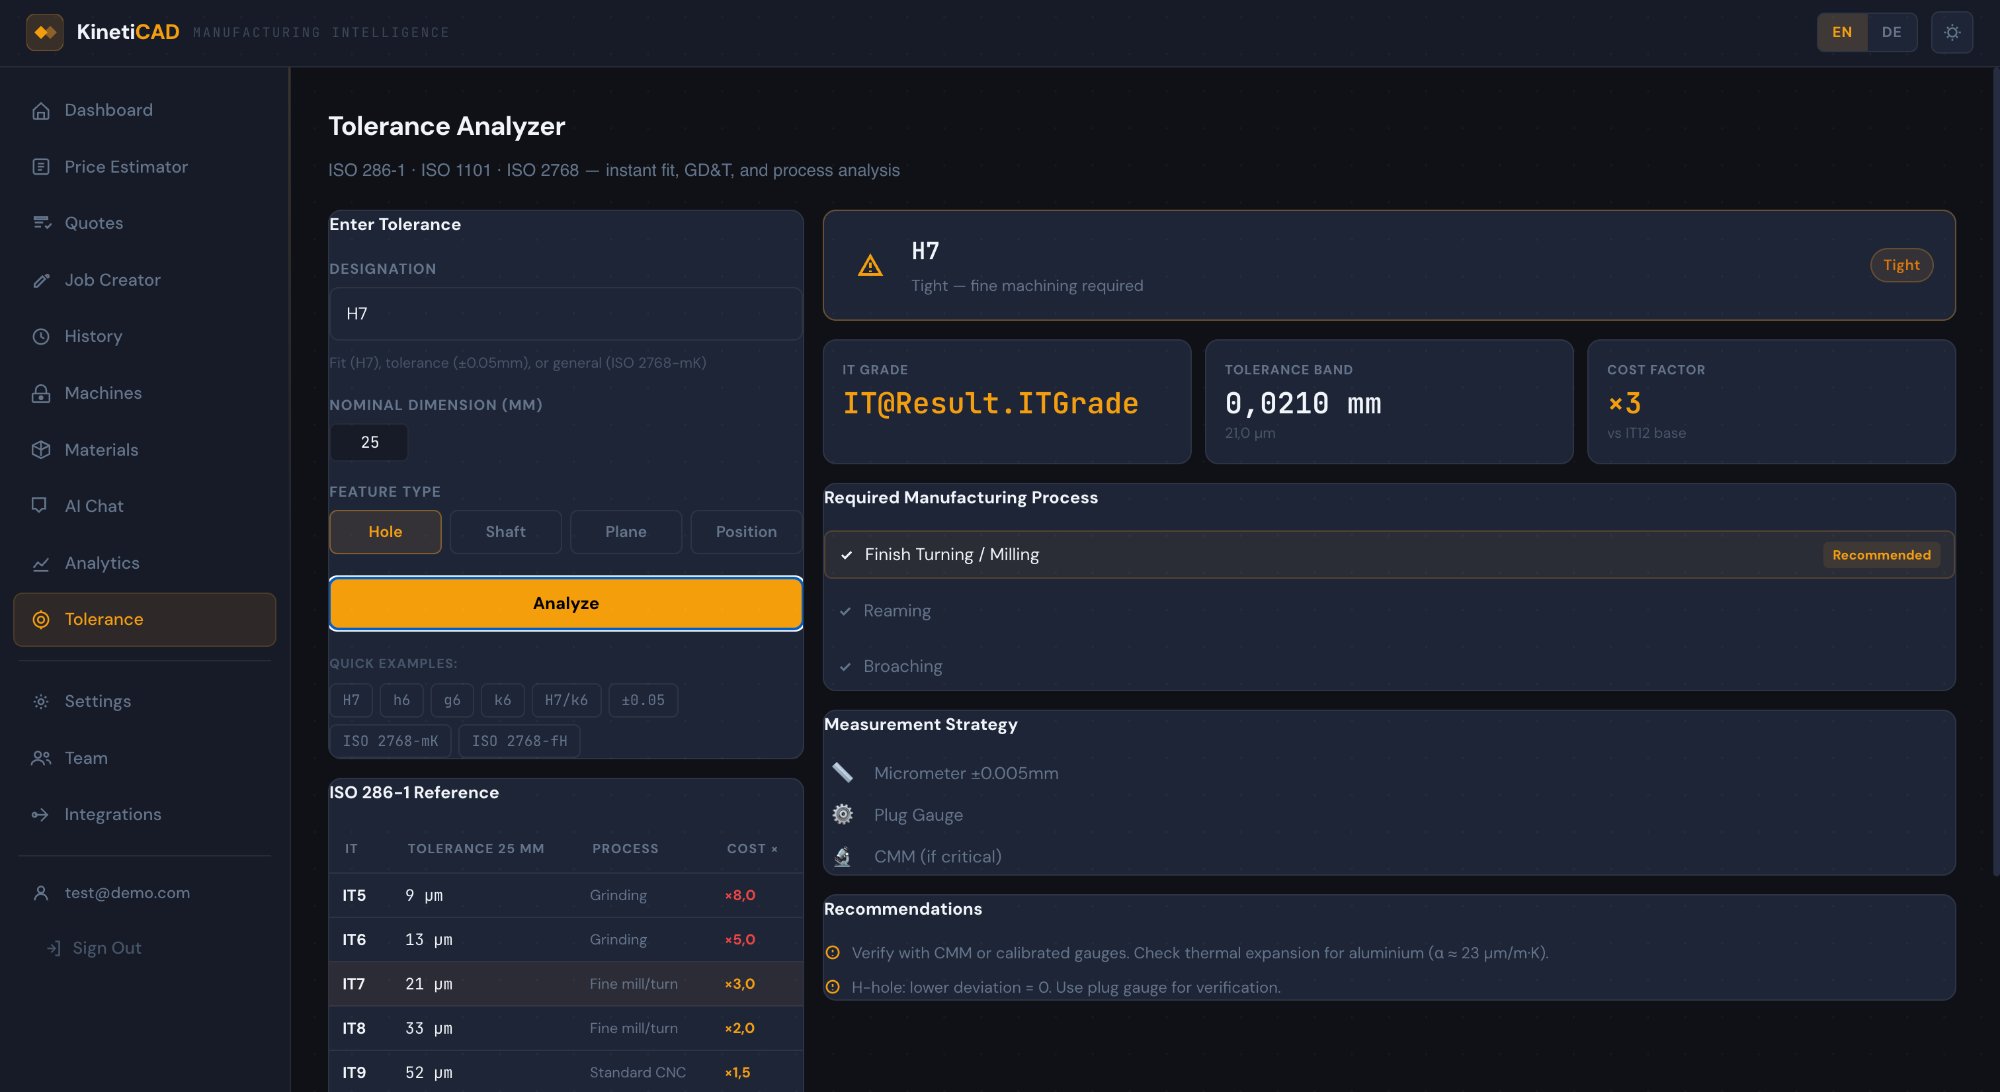Open Price Estimator page

[126, 167]
